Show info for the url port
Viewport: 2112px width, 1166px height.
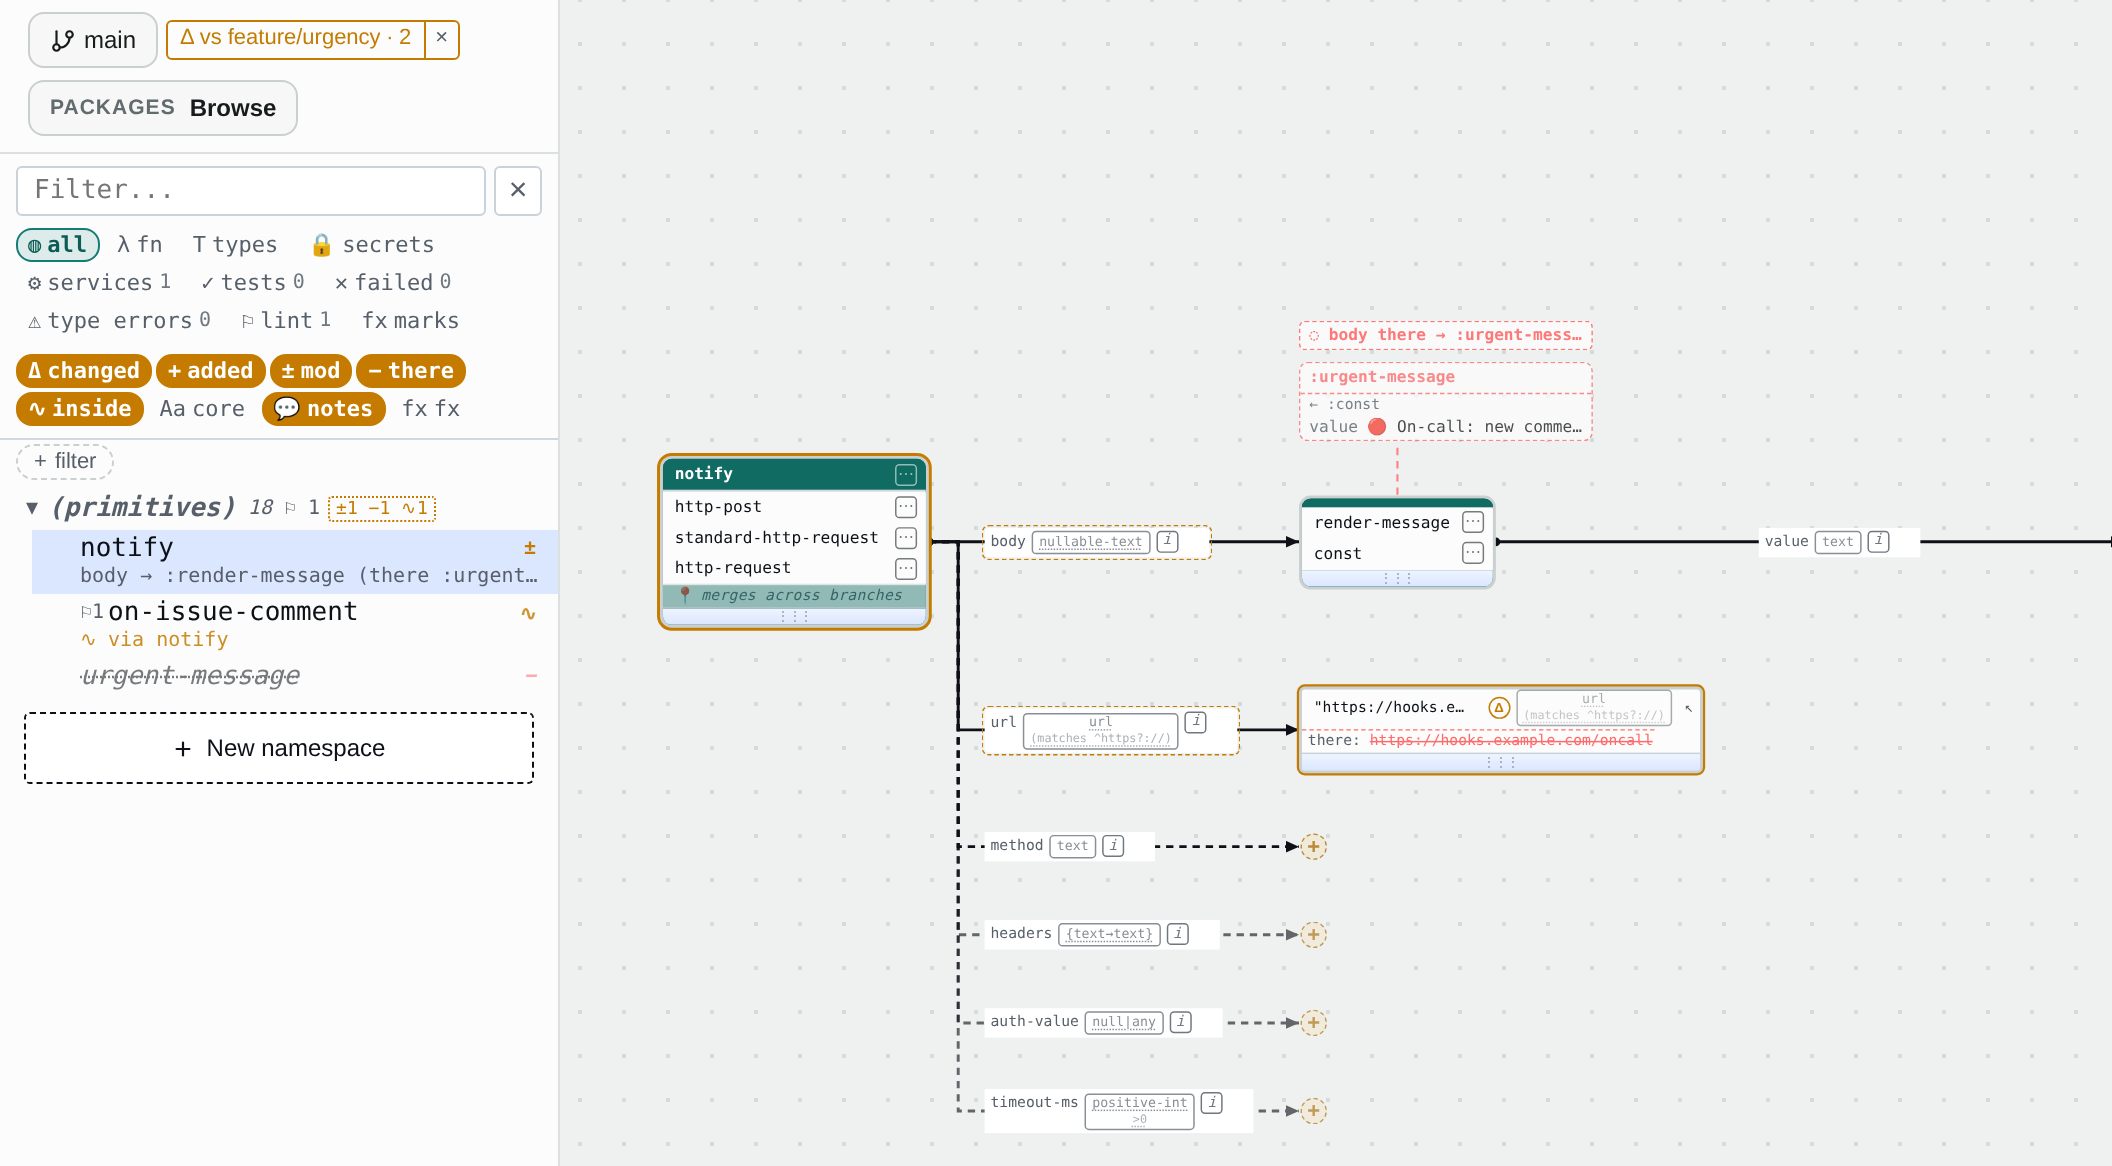coord(1196,721)
